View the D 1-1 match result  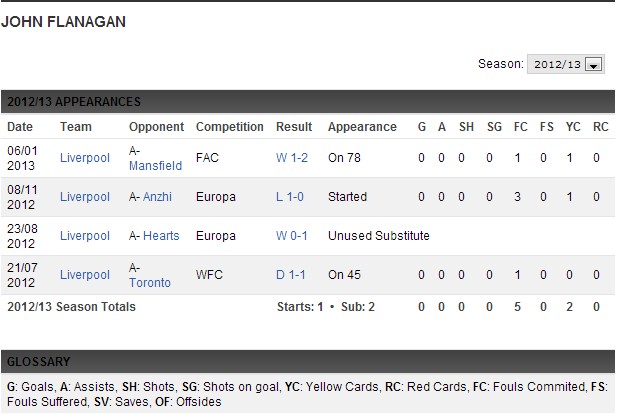[x=291, y=275]
